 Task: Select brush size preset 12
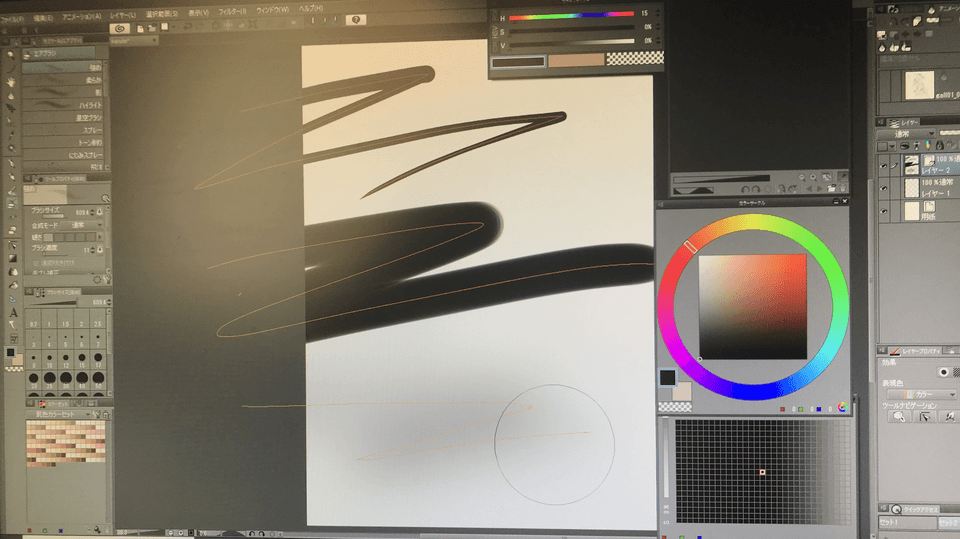[x=66, y=358]
